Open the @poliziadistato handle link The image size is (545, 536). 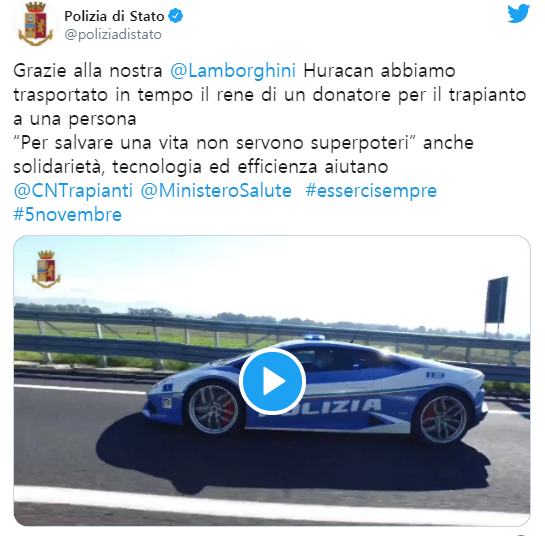[x=113, y=34]
